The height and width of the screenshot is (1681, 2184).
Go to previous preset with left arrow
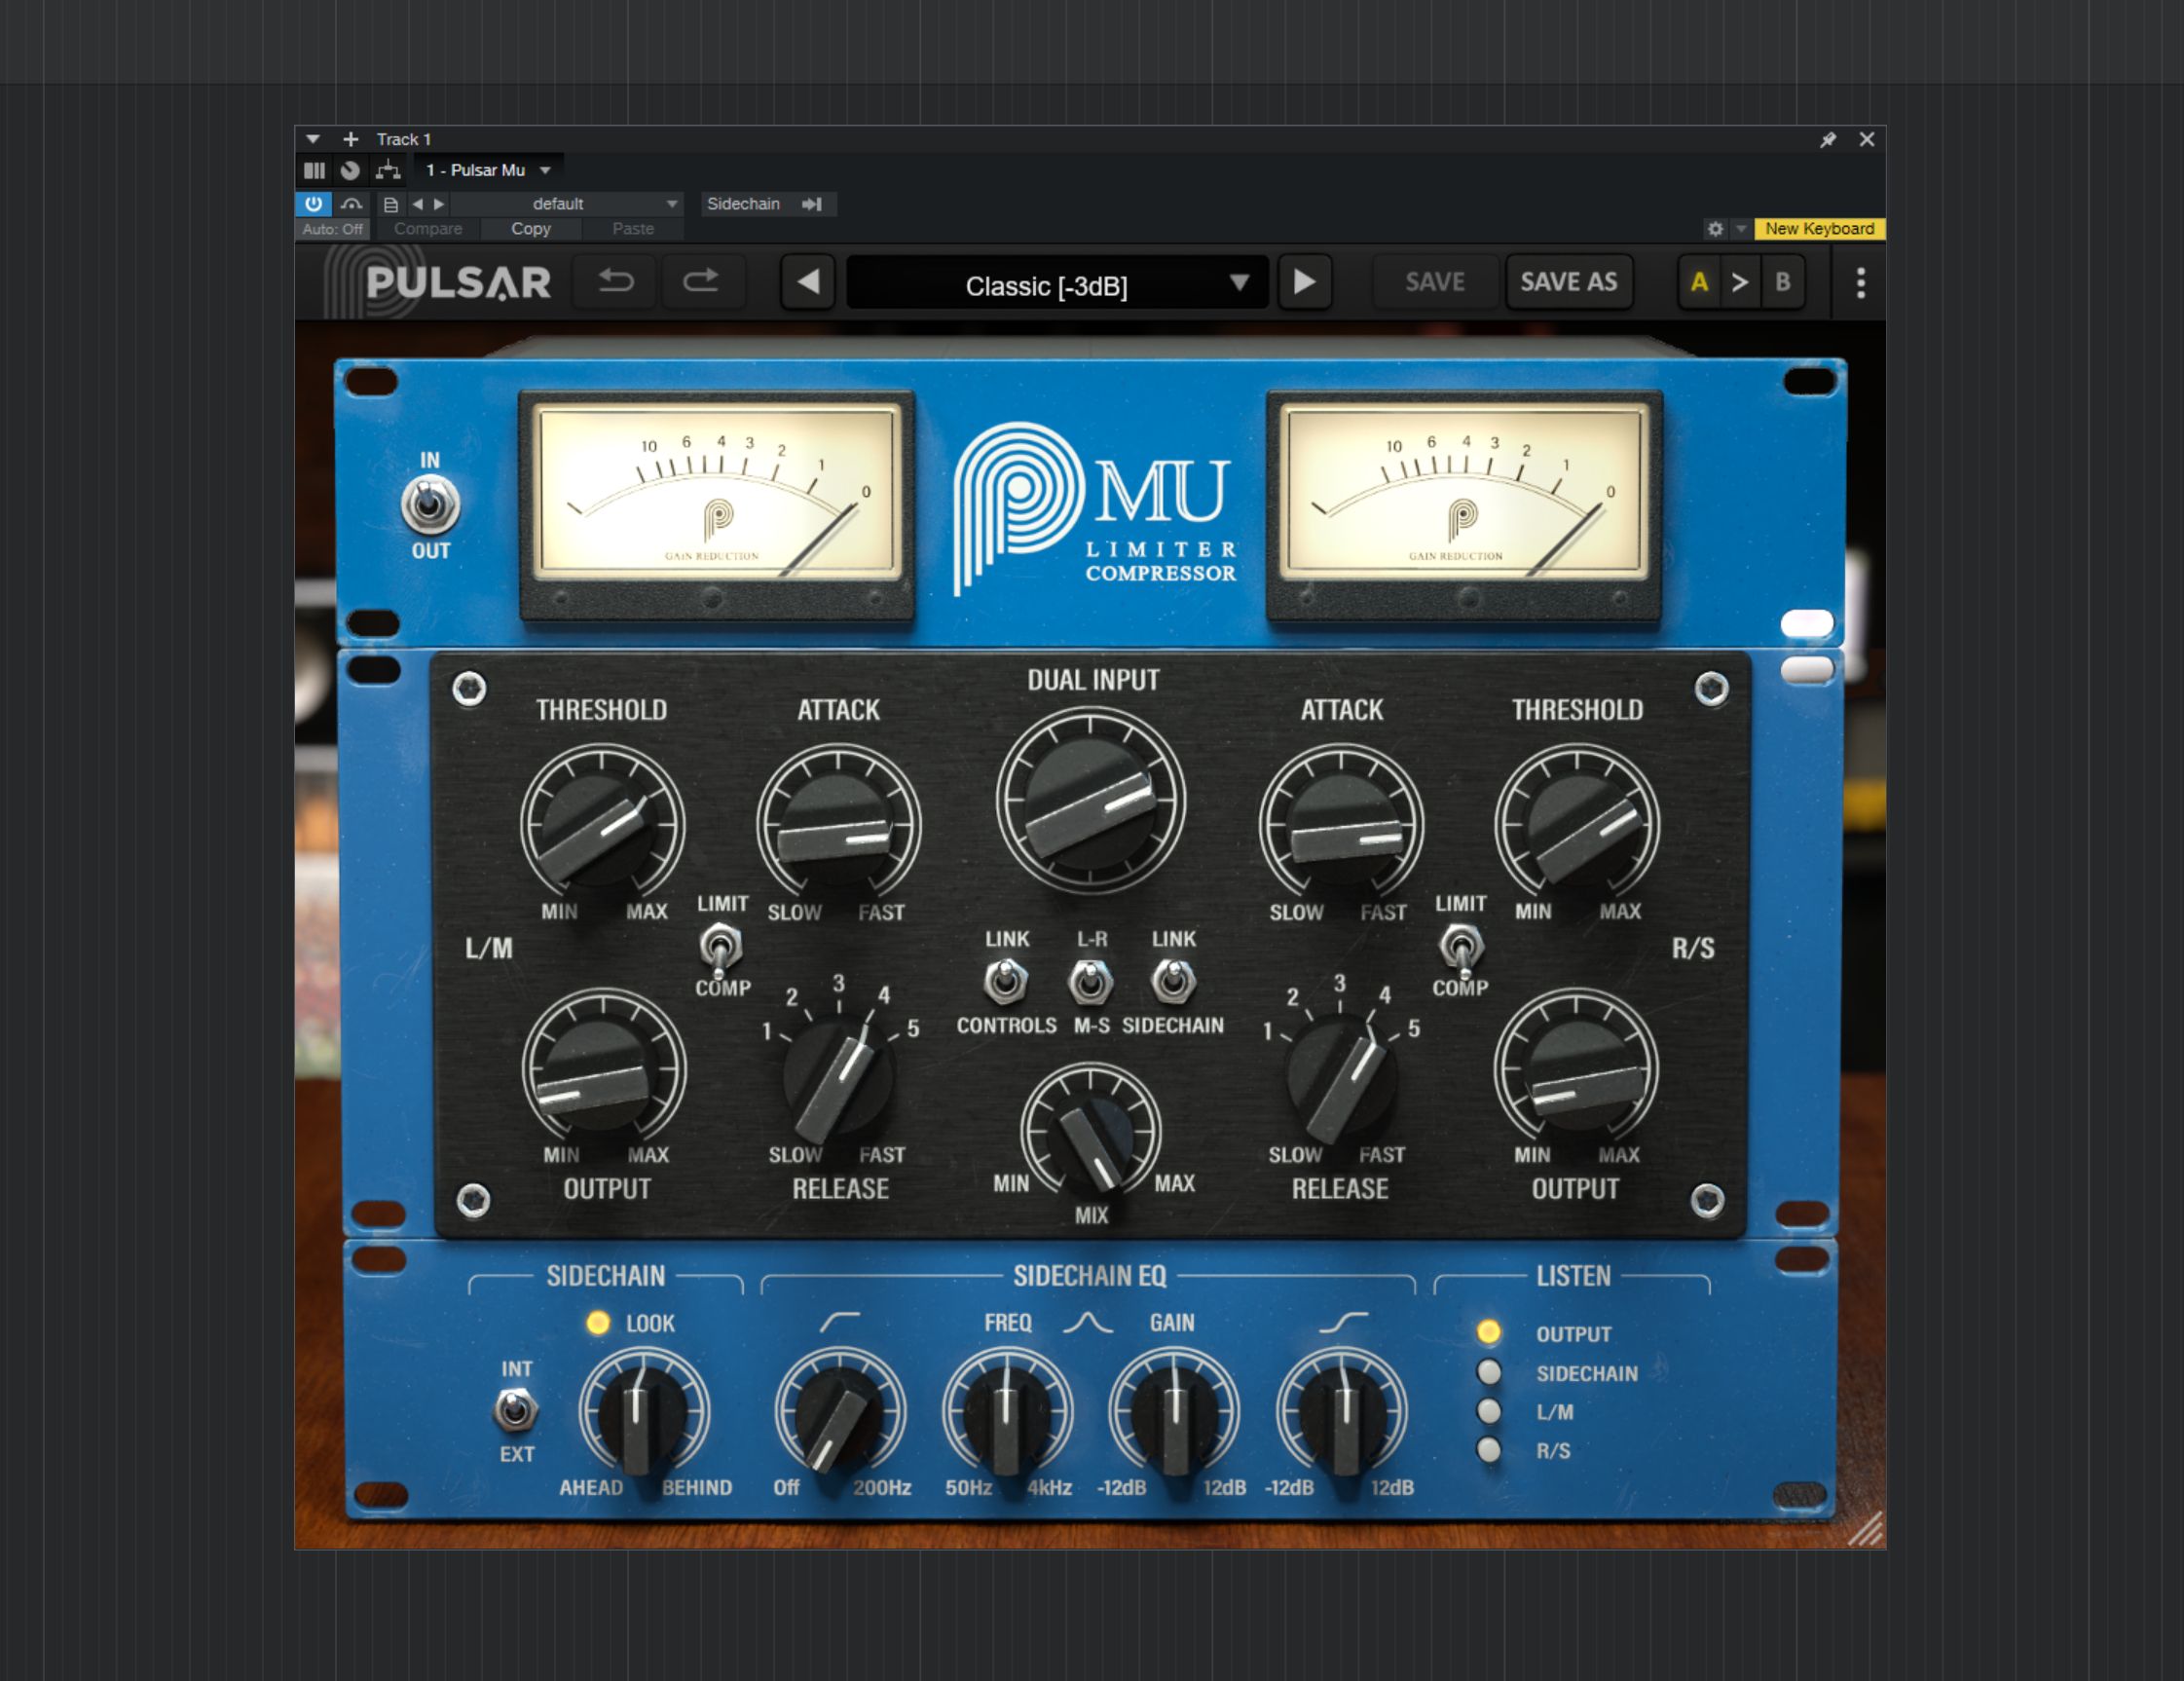[x=808, y=282]
